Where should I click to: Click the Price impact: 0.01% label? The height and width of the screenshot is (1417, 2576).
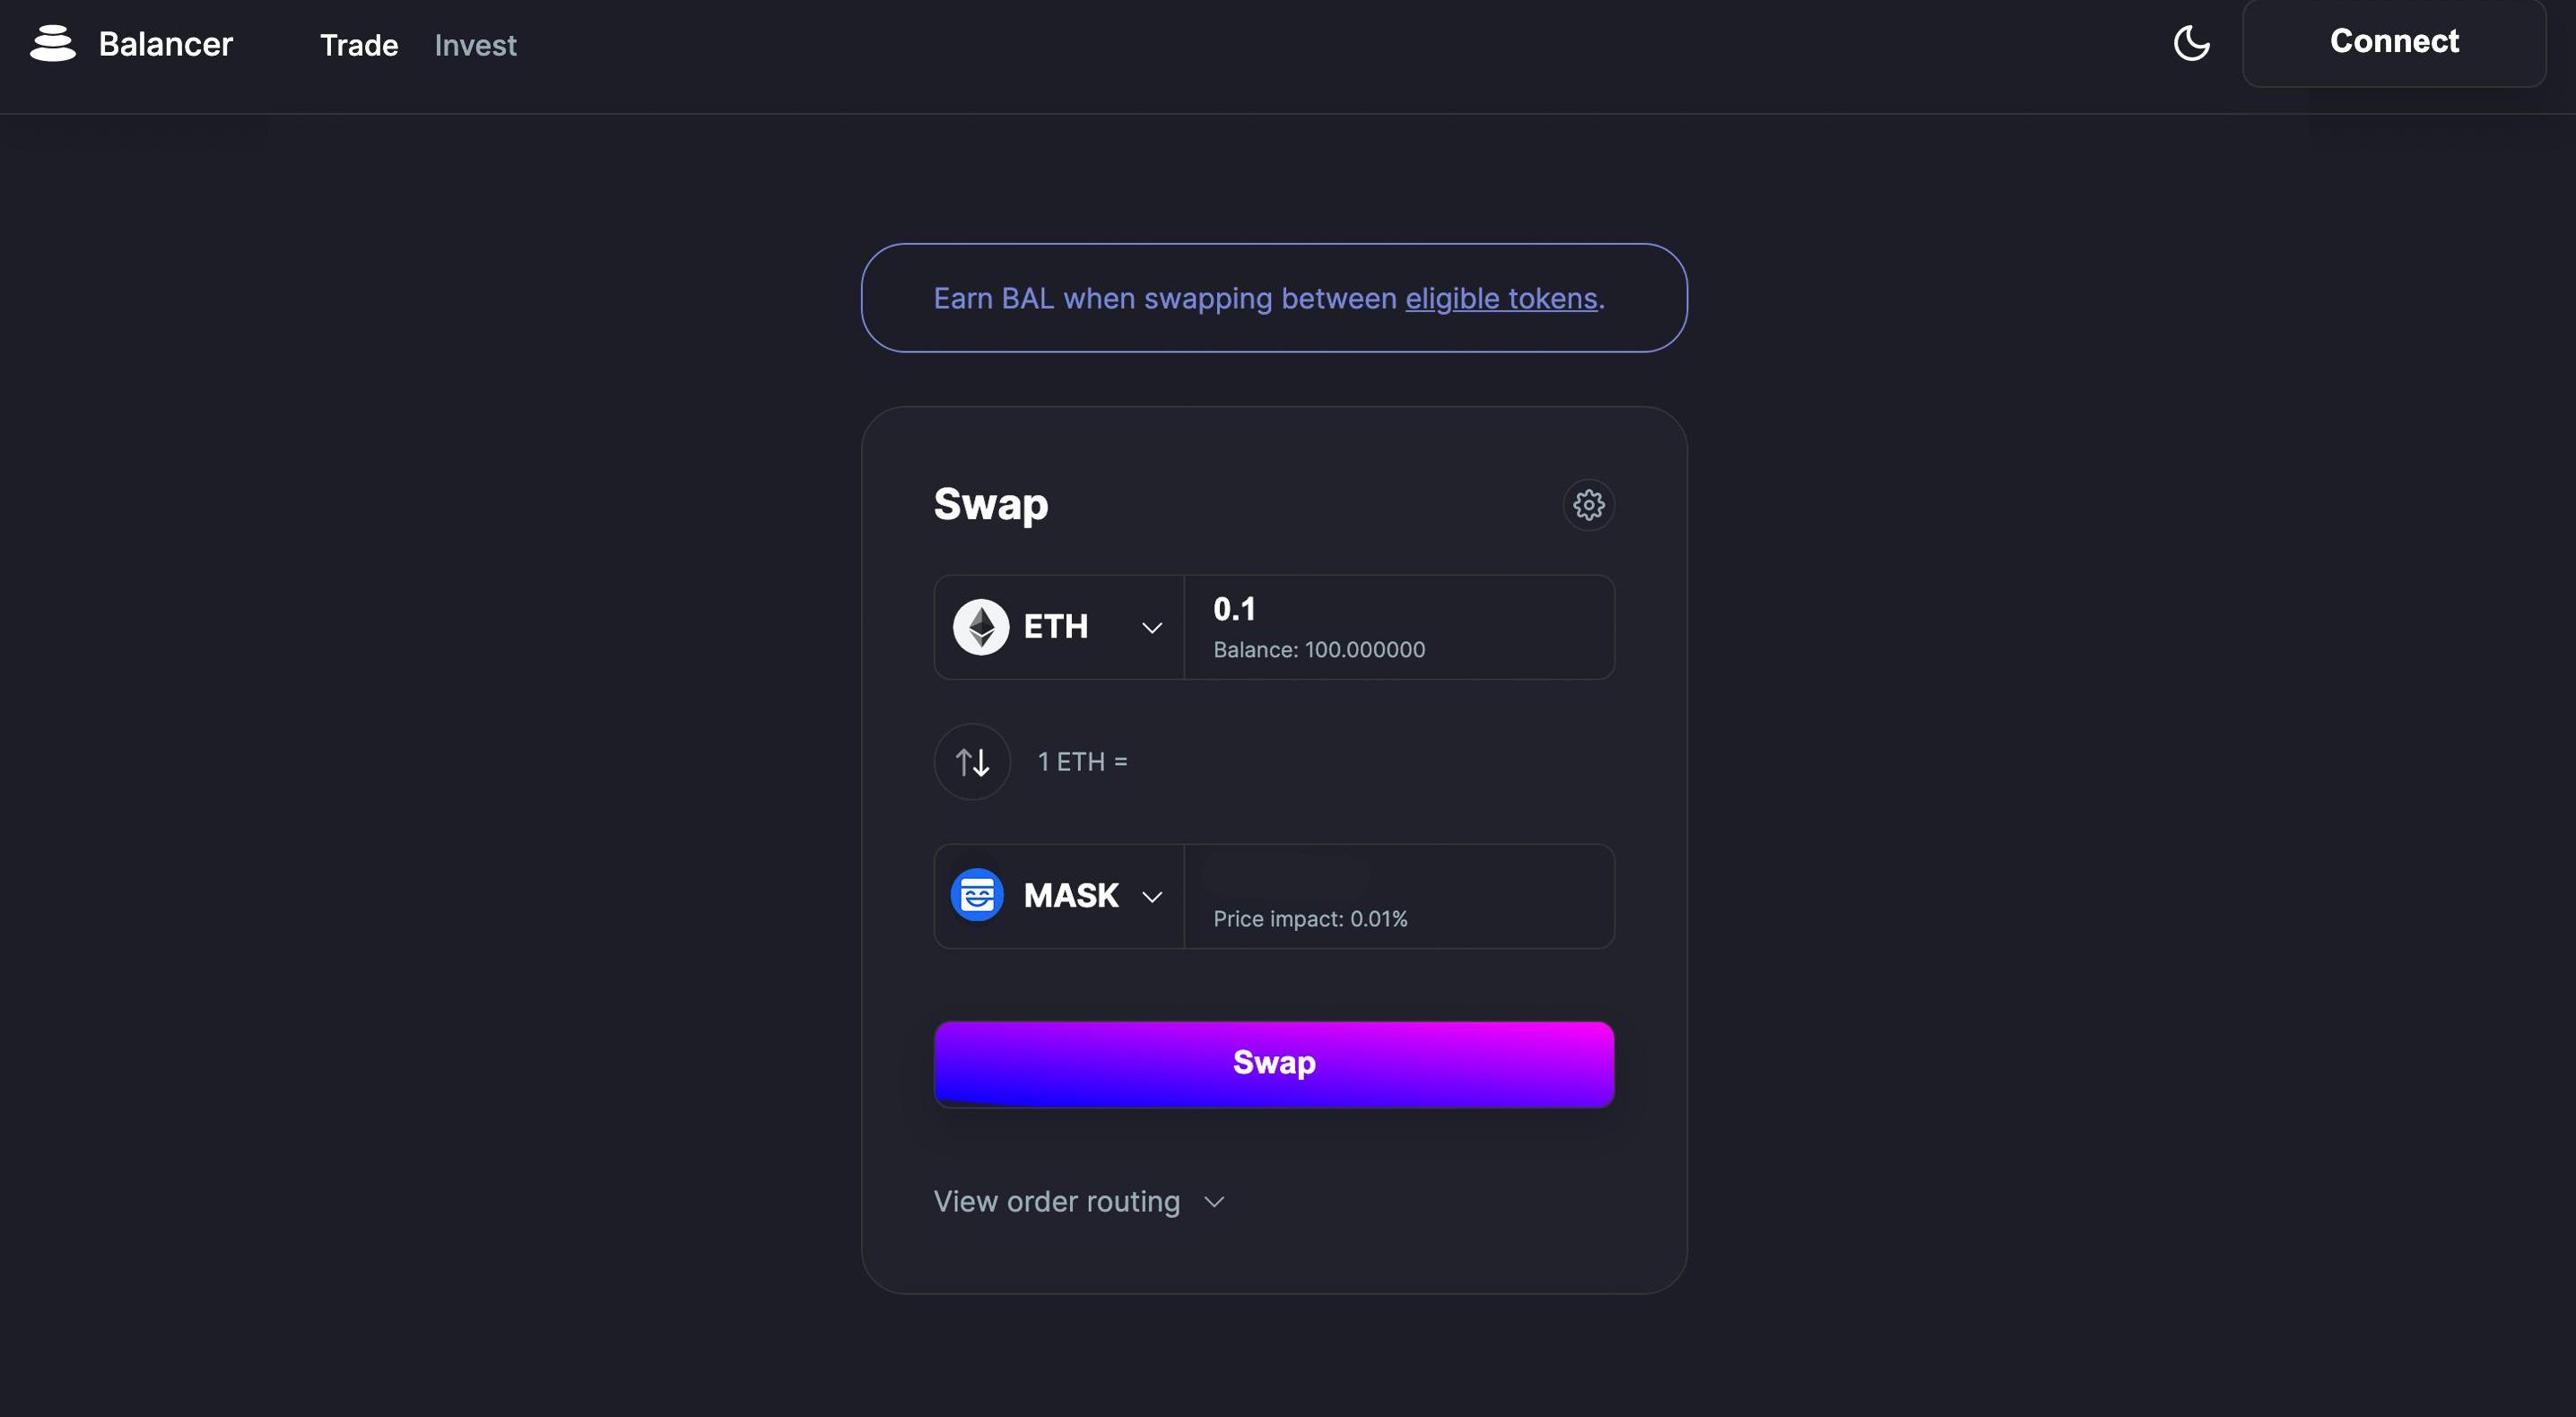click(x=1310, y=919)
